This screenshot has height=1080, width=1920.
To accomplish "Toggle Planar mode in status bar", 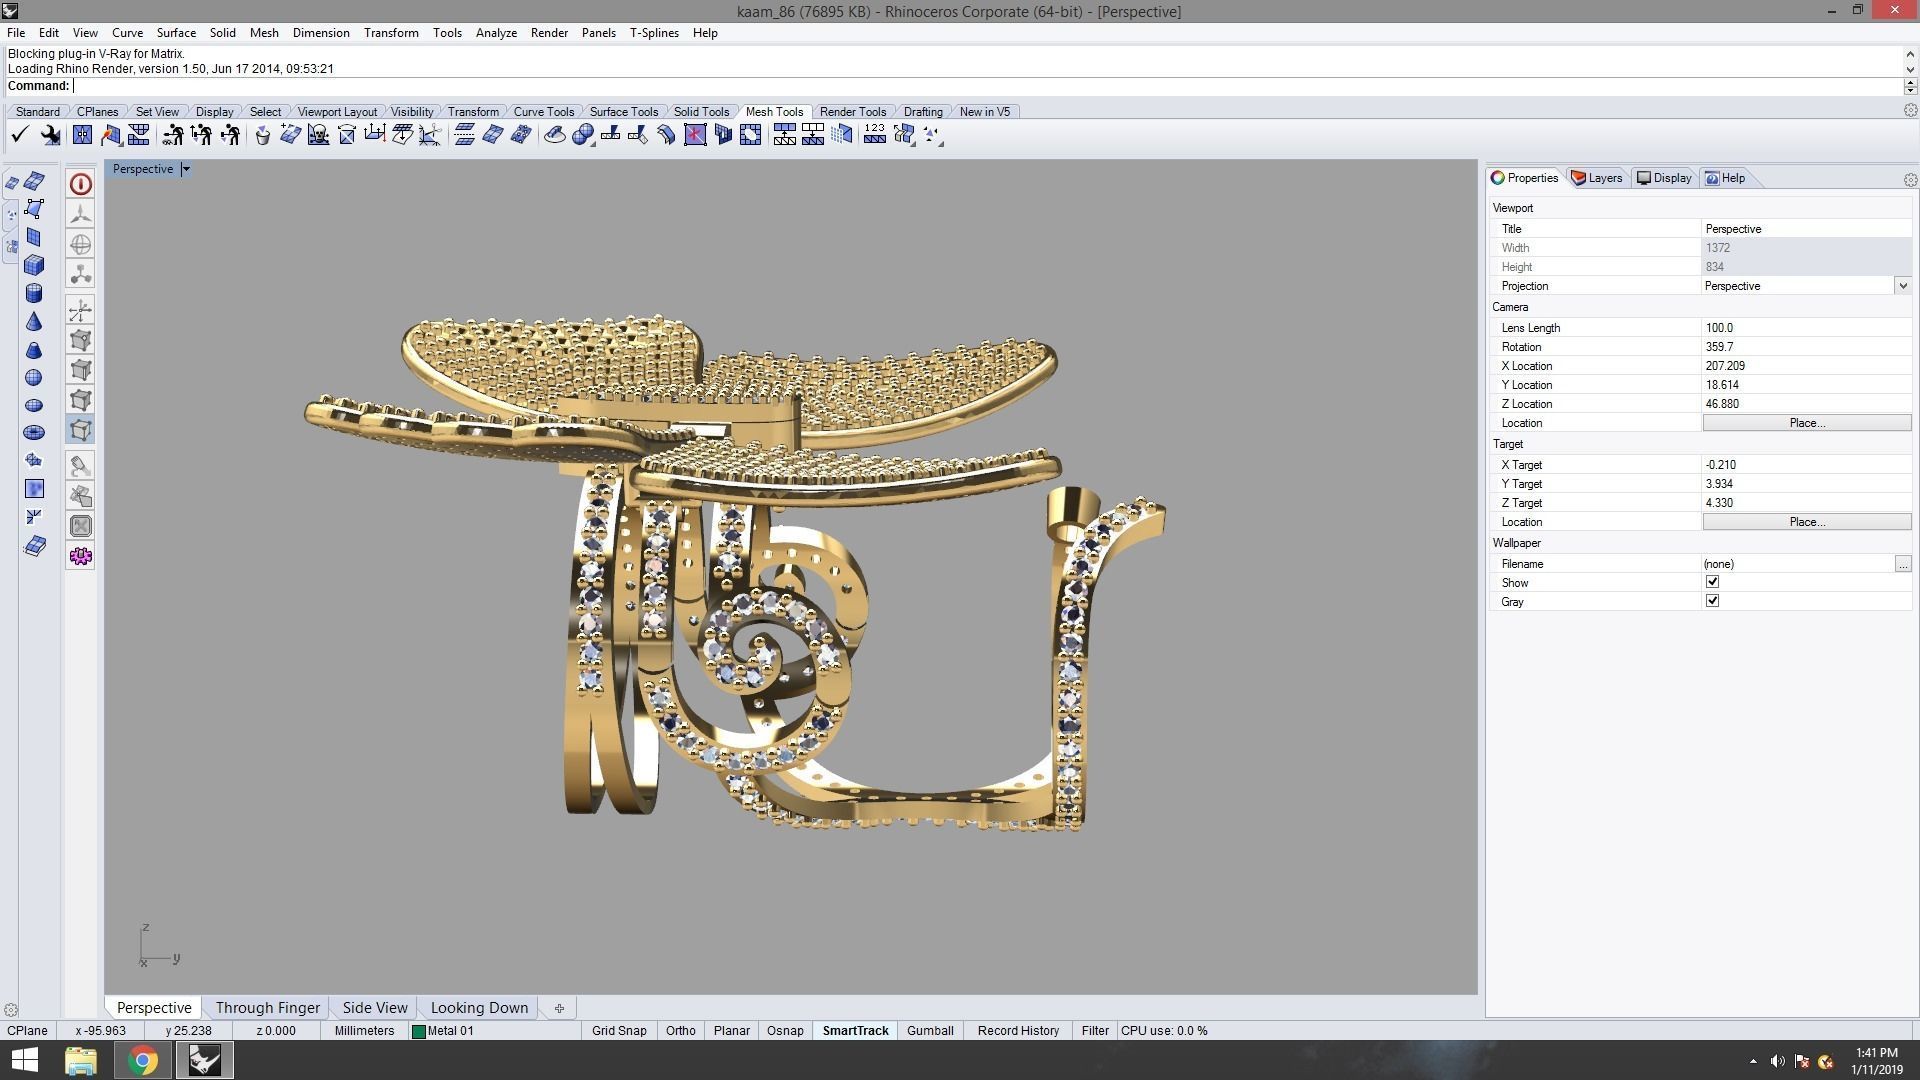I will click(731, 1031).
